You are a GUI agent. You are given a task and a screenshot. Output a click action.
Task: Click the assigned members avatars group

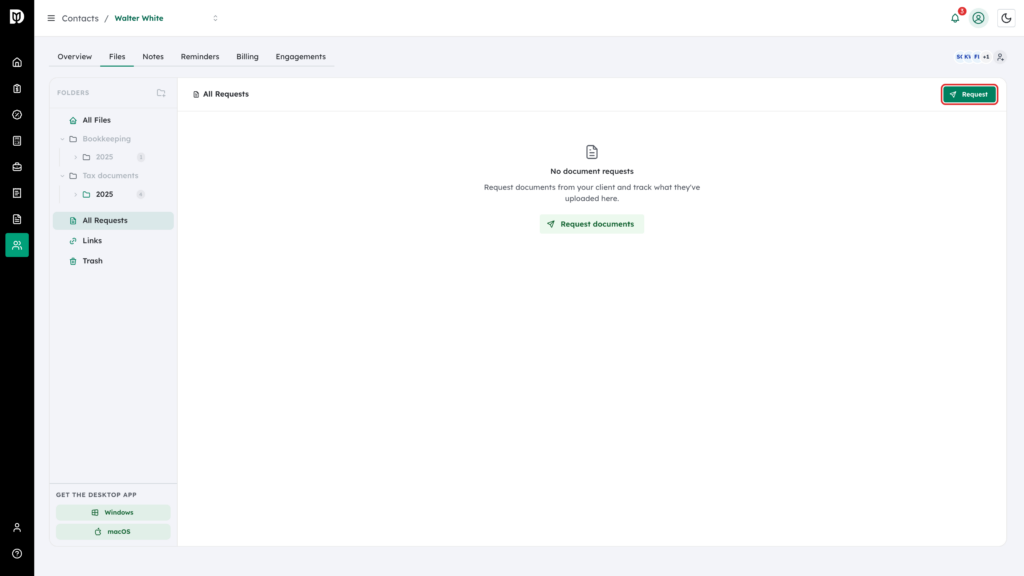pyautogui.click(x=972, y=57)
